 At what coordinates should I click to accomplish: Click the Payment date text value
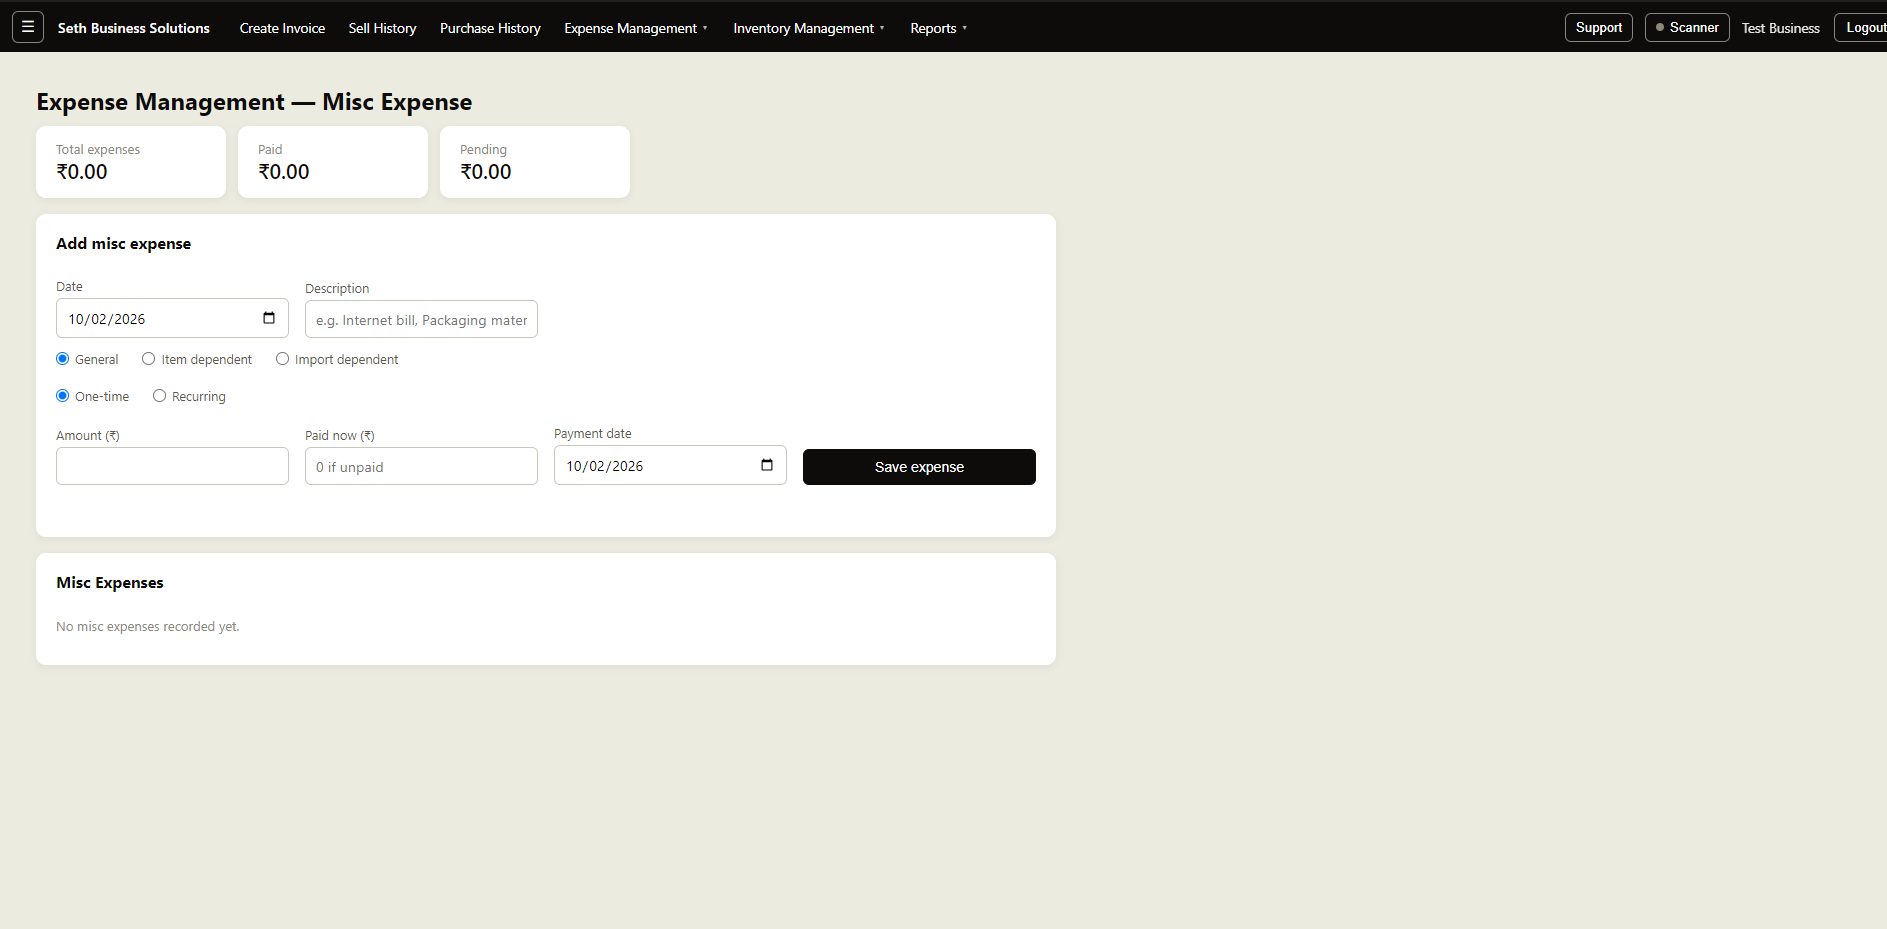tap(605, 466)
